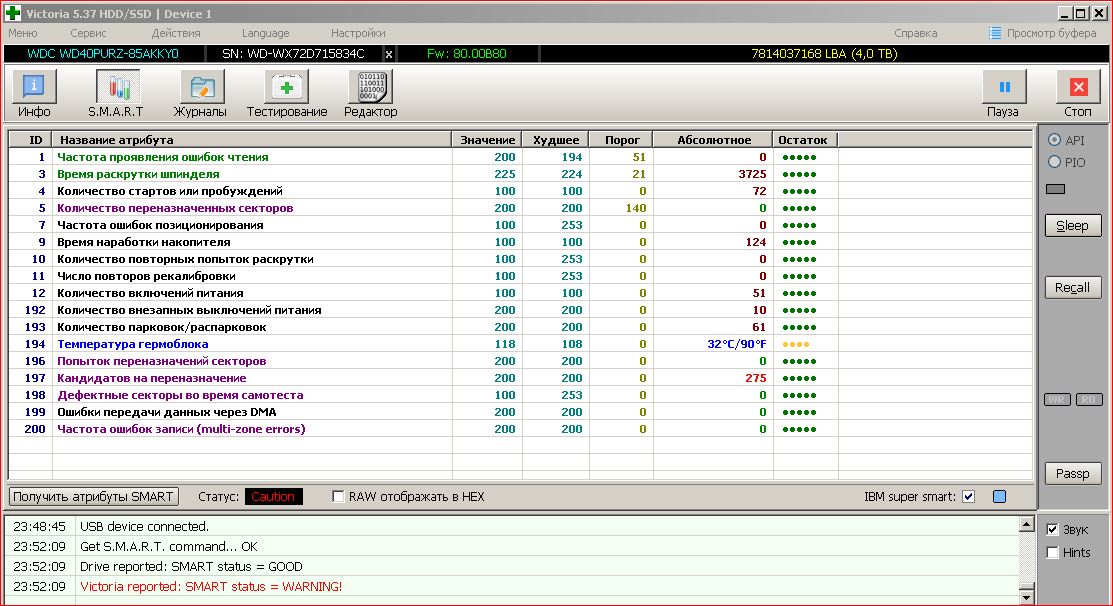Viewport: 1113px width, 606px height.
Task: Sort by the ID column header
Action: point(31,140)
